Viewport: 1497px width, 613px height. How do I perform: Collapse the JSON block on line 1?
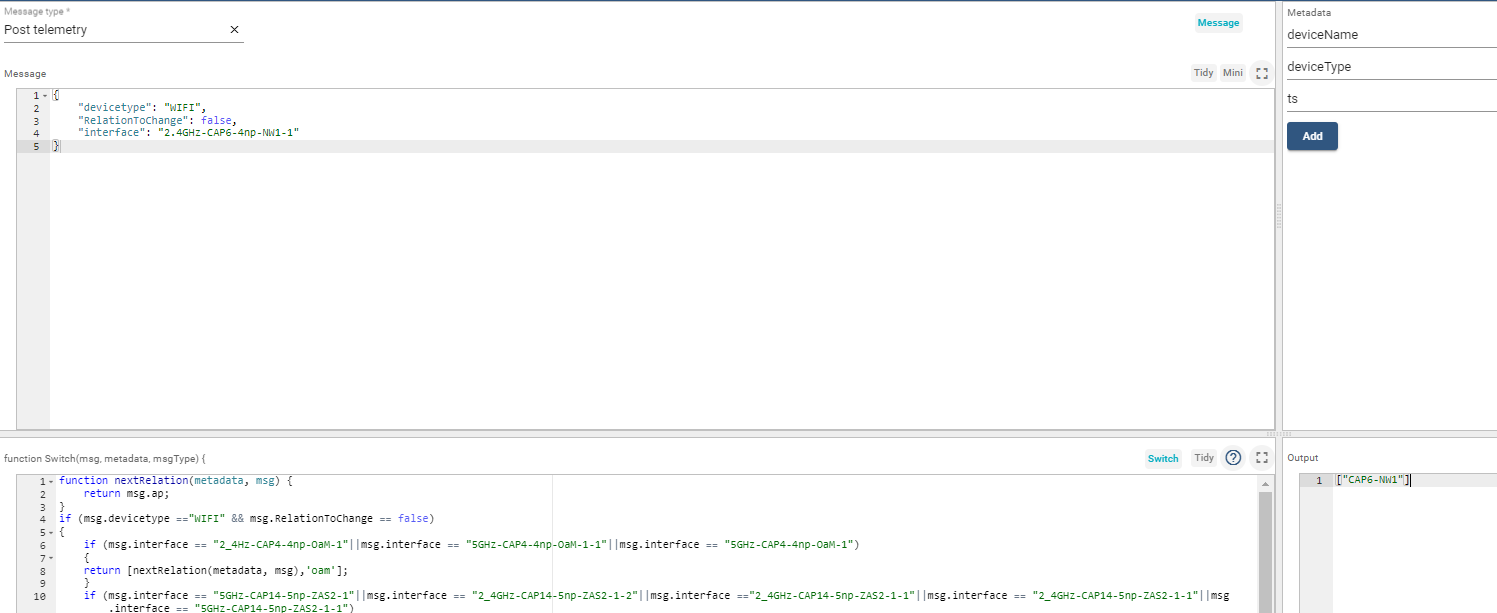click(44, 93)
